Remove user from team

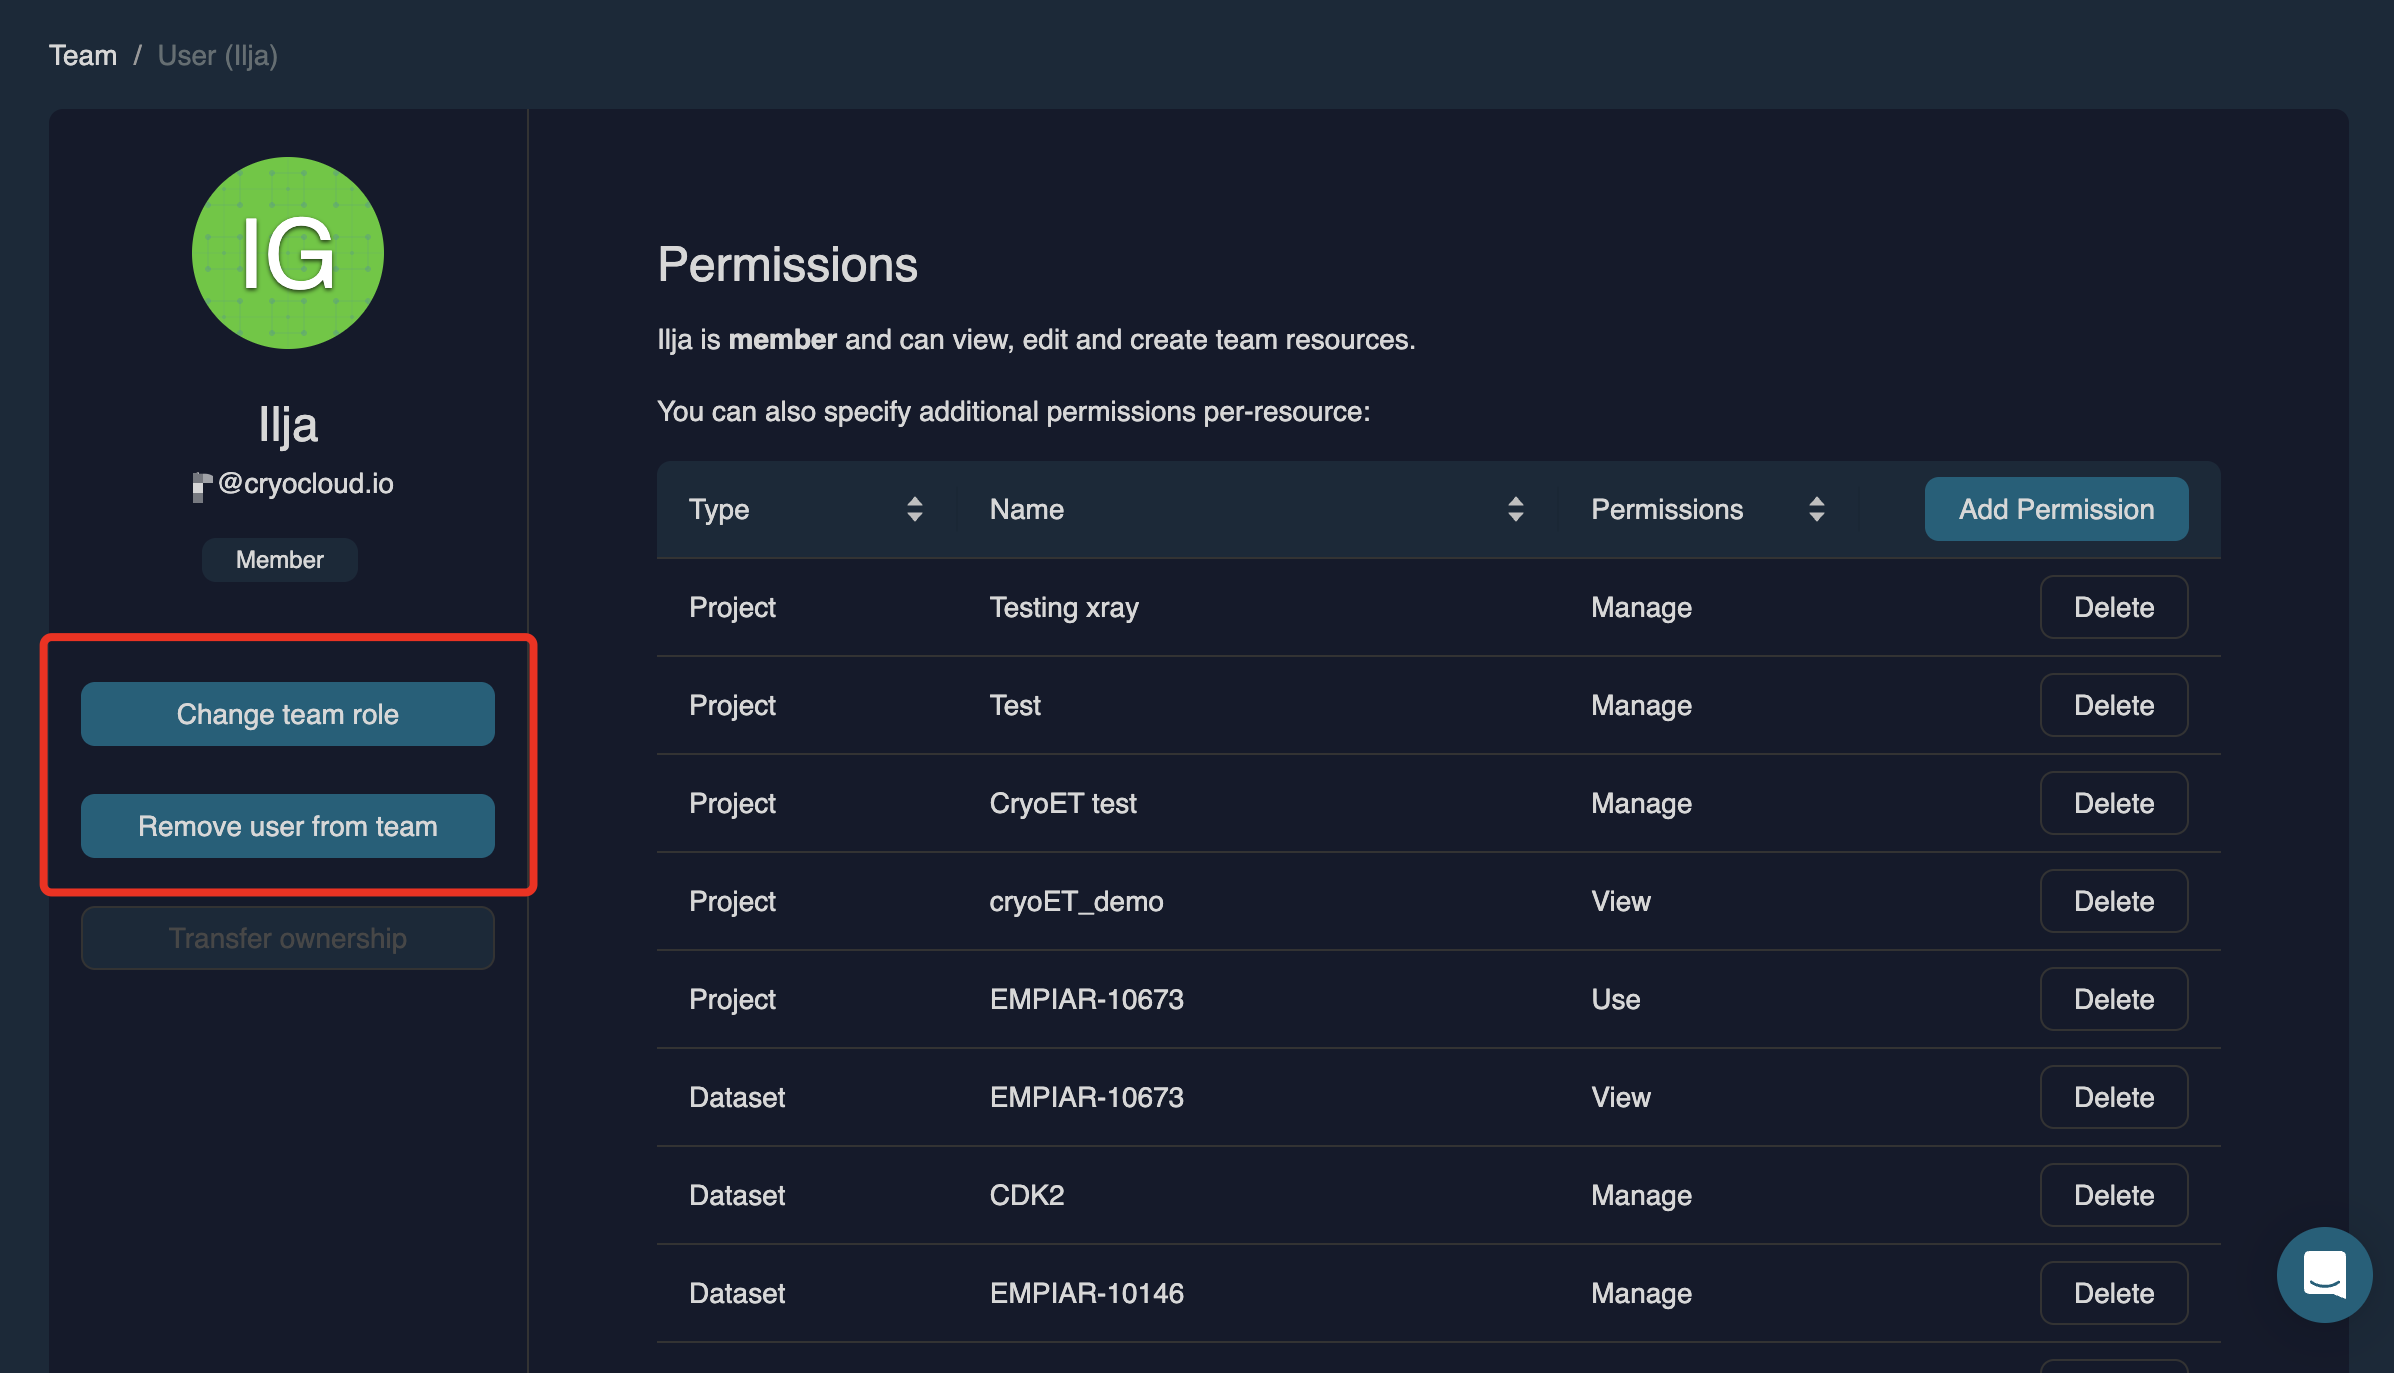click(288, 826)
